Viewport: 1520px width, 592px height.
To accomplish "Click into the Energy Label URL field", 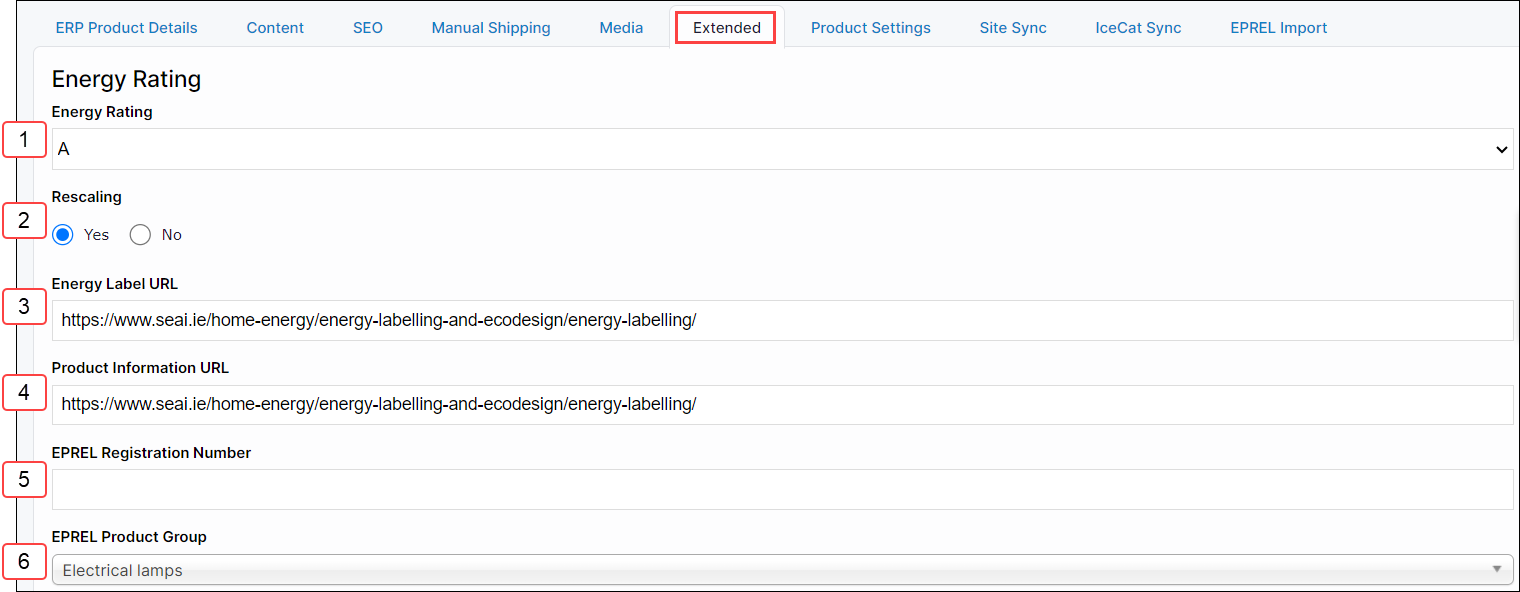I will point(781,320).
